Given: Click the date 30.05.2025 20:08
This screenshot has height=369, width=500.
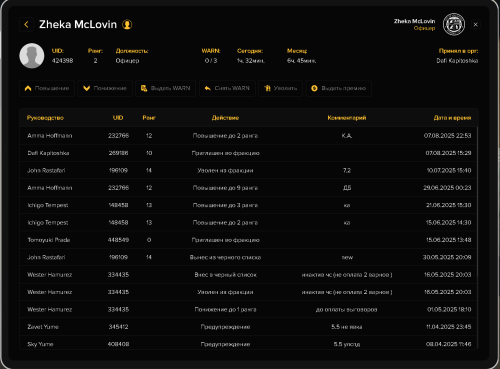Looking at the screenshot, I should (447, 257).
